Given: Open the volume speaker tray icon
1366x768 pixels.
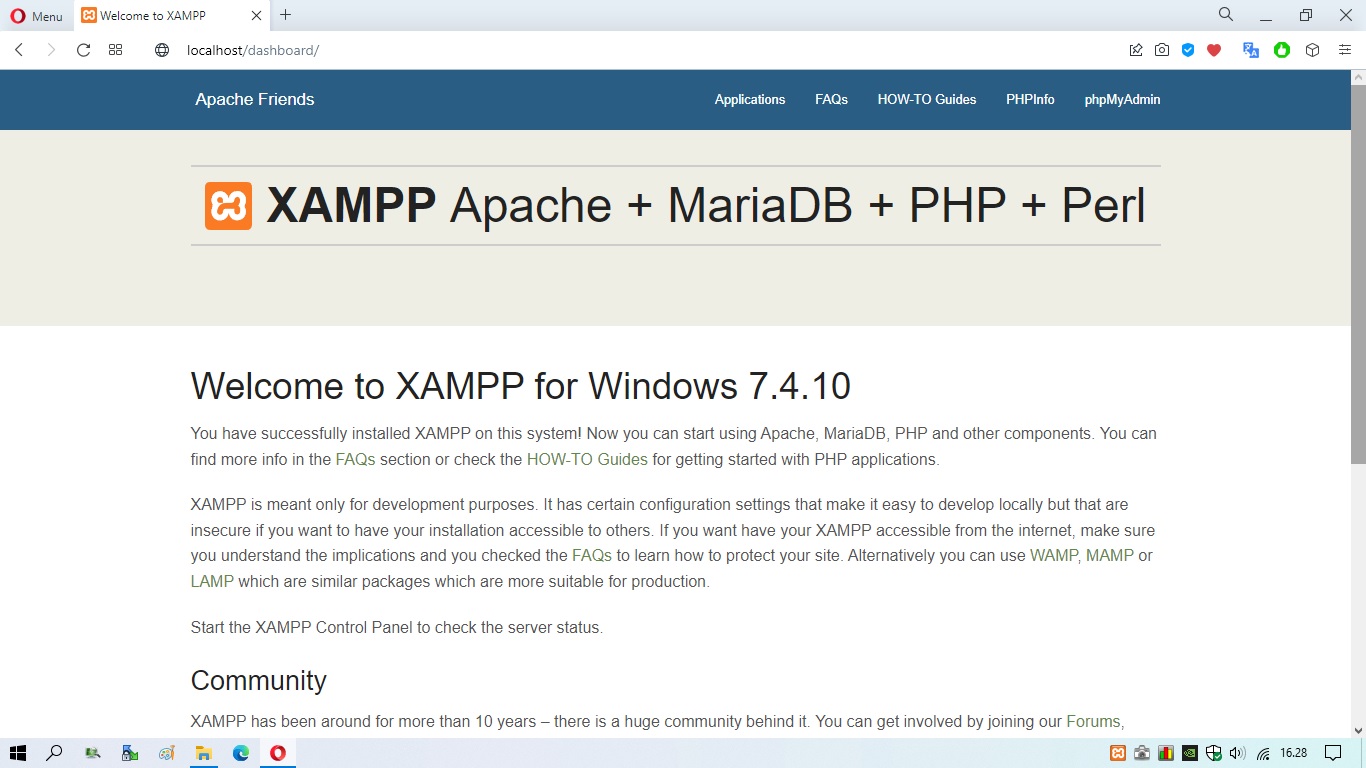Looking at the screenshot, I should (1238, 753).
